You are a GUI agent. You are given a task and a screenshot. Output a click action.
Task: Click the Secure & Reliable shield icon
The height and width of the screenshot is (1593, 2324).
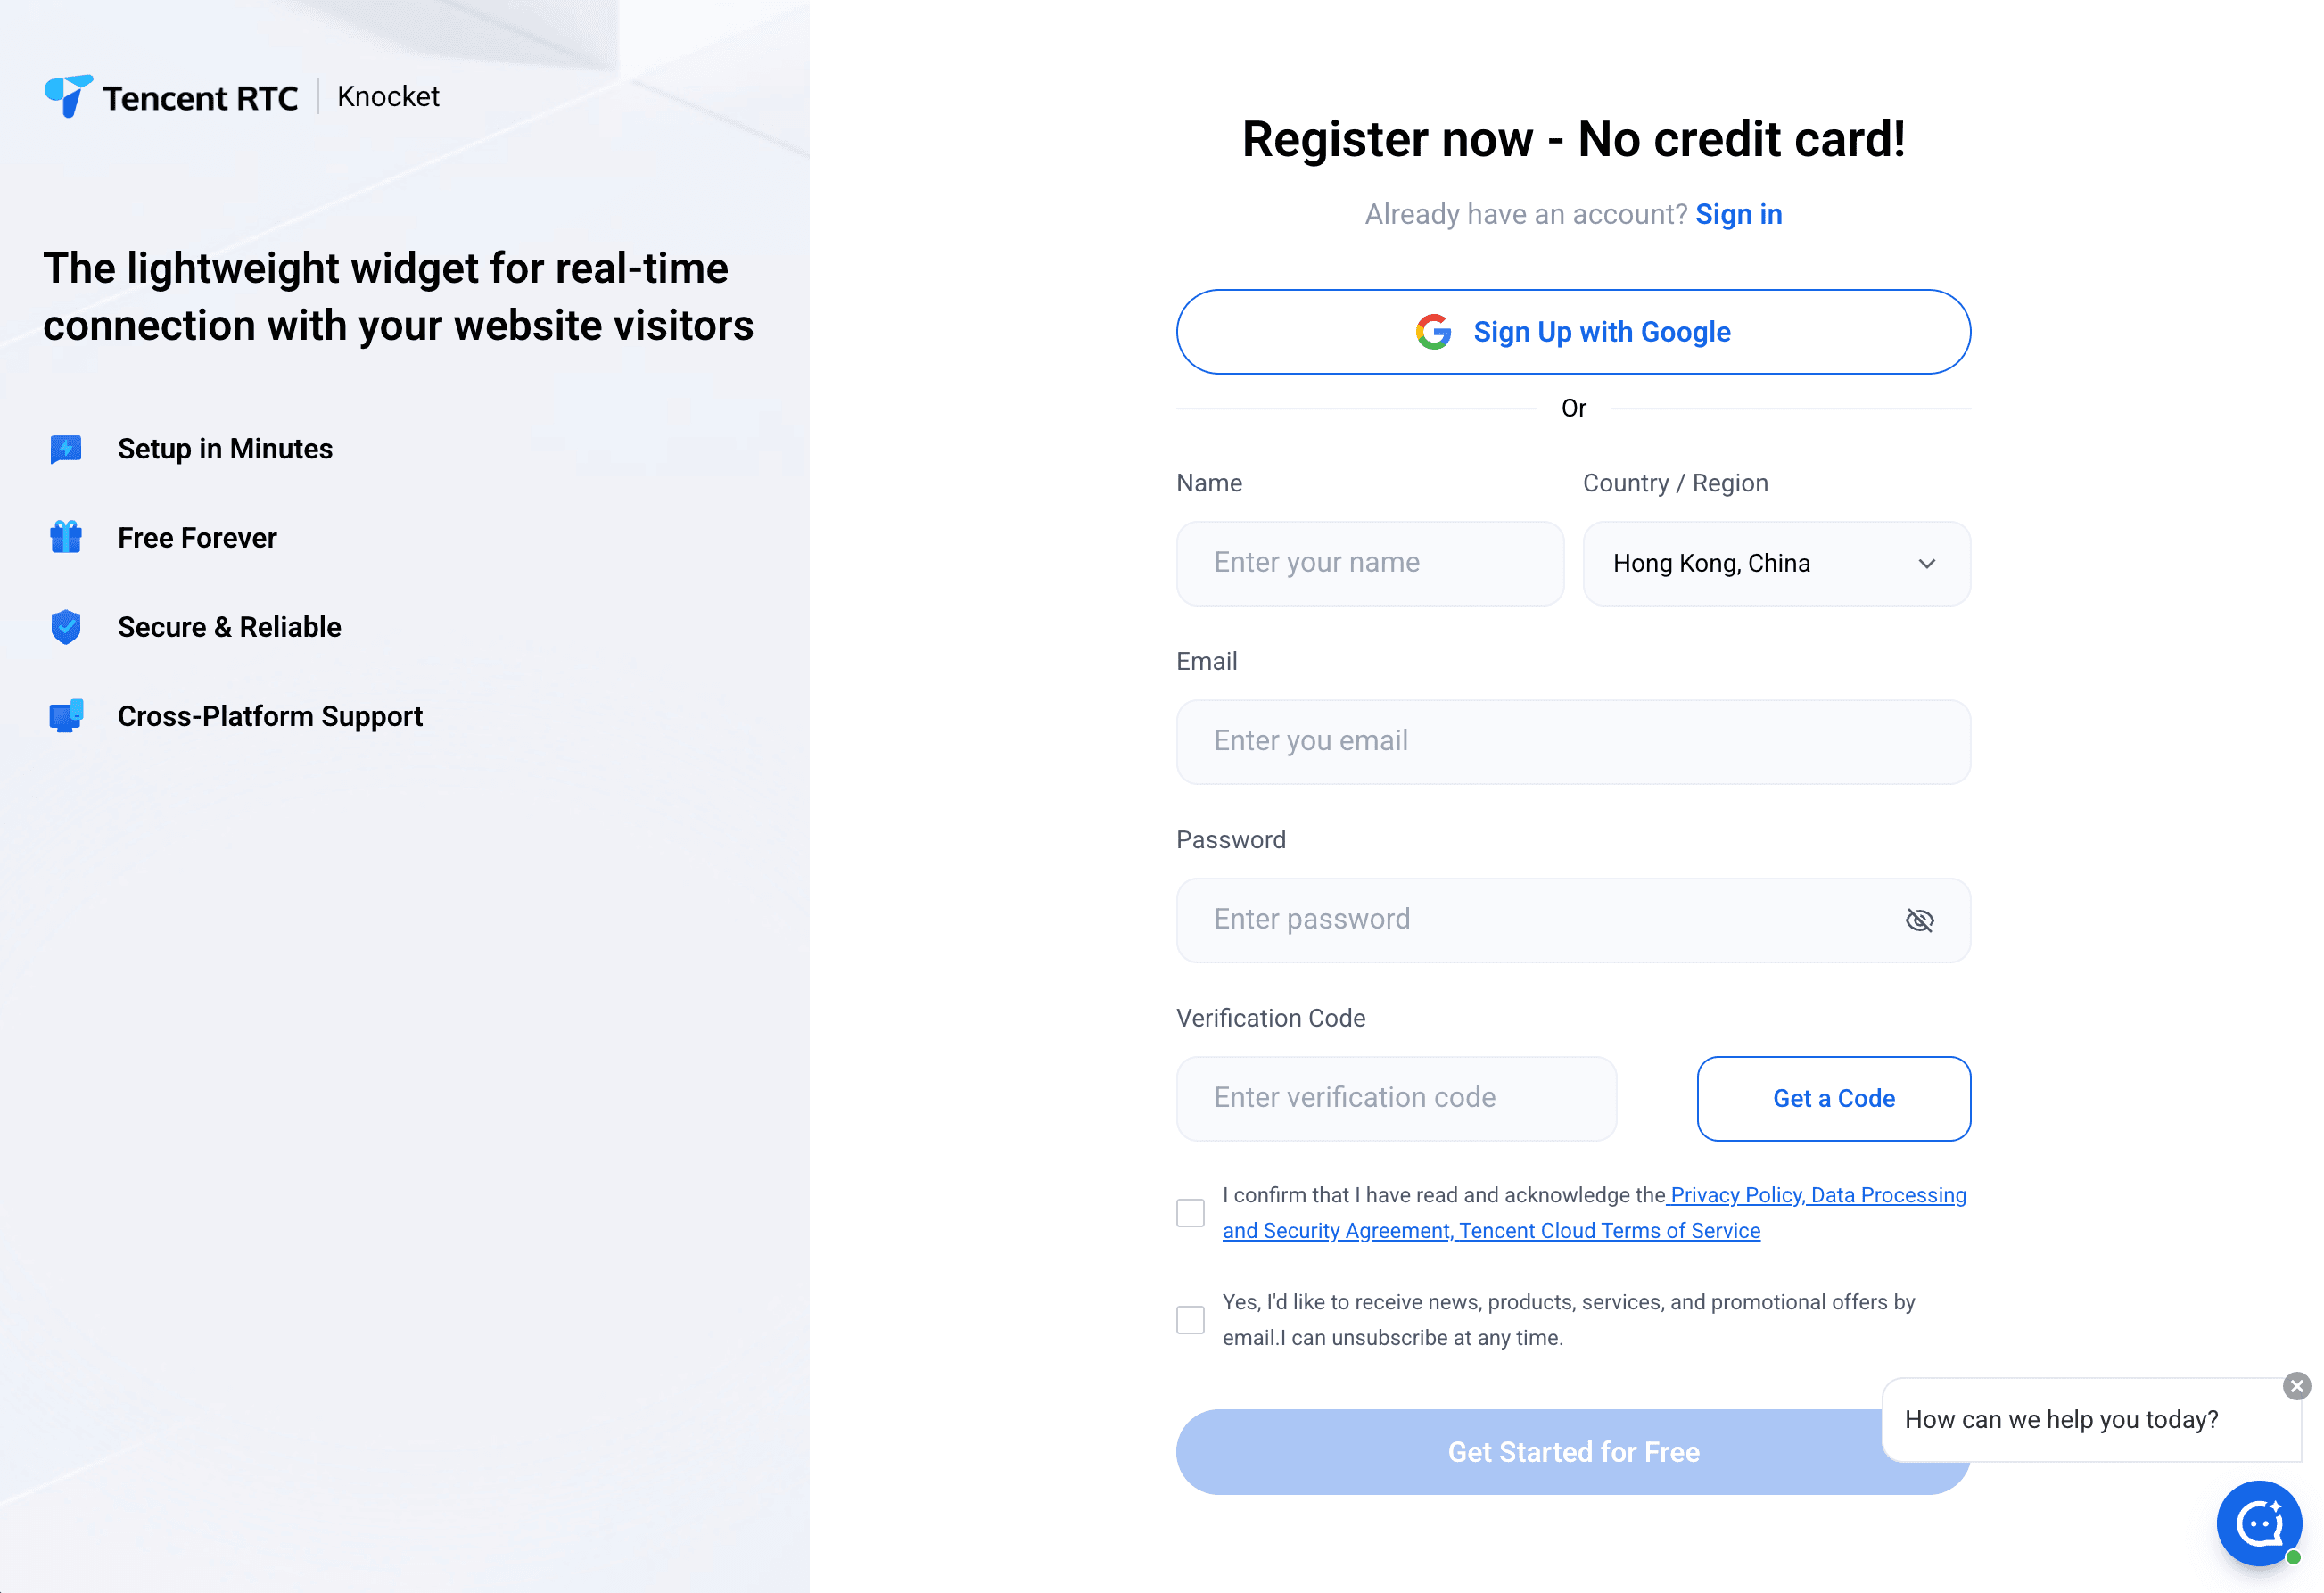[x=66, y=627]
